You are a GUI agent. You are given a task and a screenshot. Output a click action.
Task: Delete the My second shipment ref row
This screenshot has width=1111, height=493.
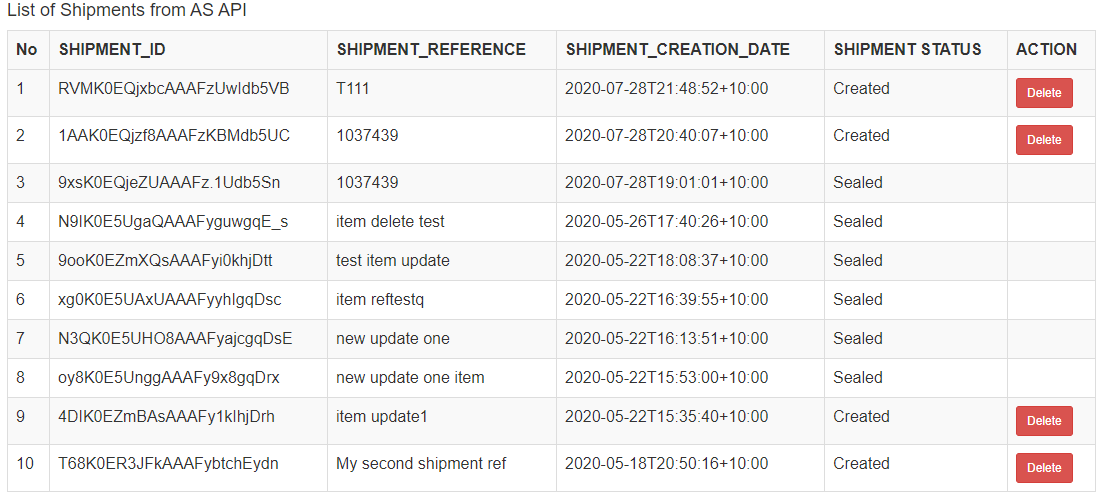[1044, 468]
